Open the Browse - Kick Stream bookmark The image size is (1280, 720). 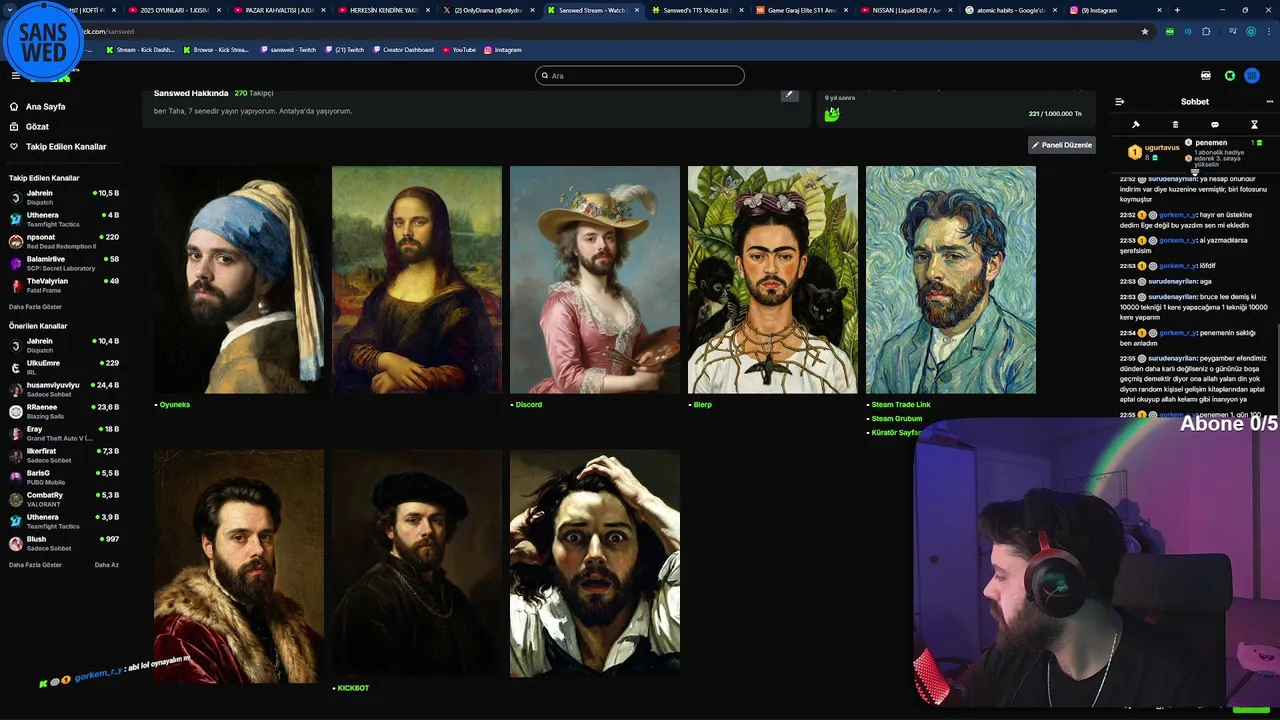[x=216, y=49]
